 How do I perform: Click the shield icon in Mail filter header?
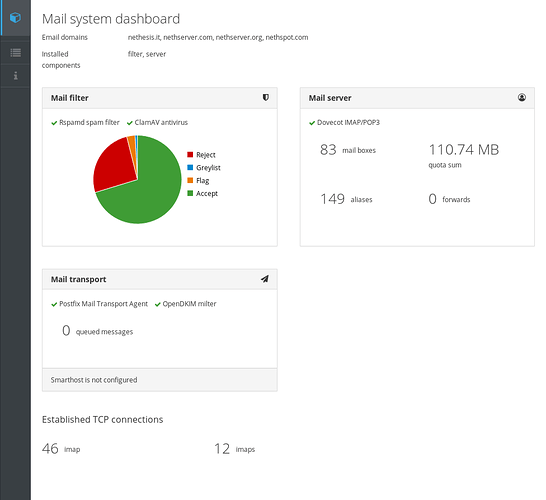point(266,97)
